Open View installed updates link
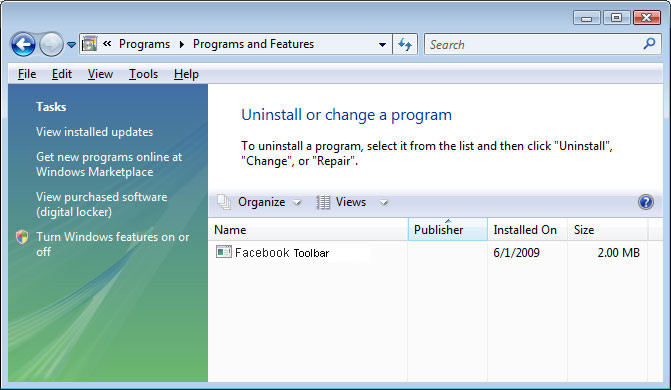 [94, 132]
